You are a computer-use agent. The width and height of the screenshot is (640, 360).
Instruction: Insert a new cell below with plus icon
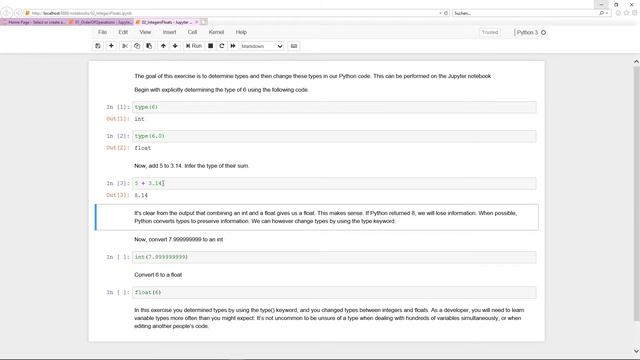tap(111, 46)
